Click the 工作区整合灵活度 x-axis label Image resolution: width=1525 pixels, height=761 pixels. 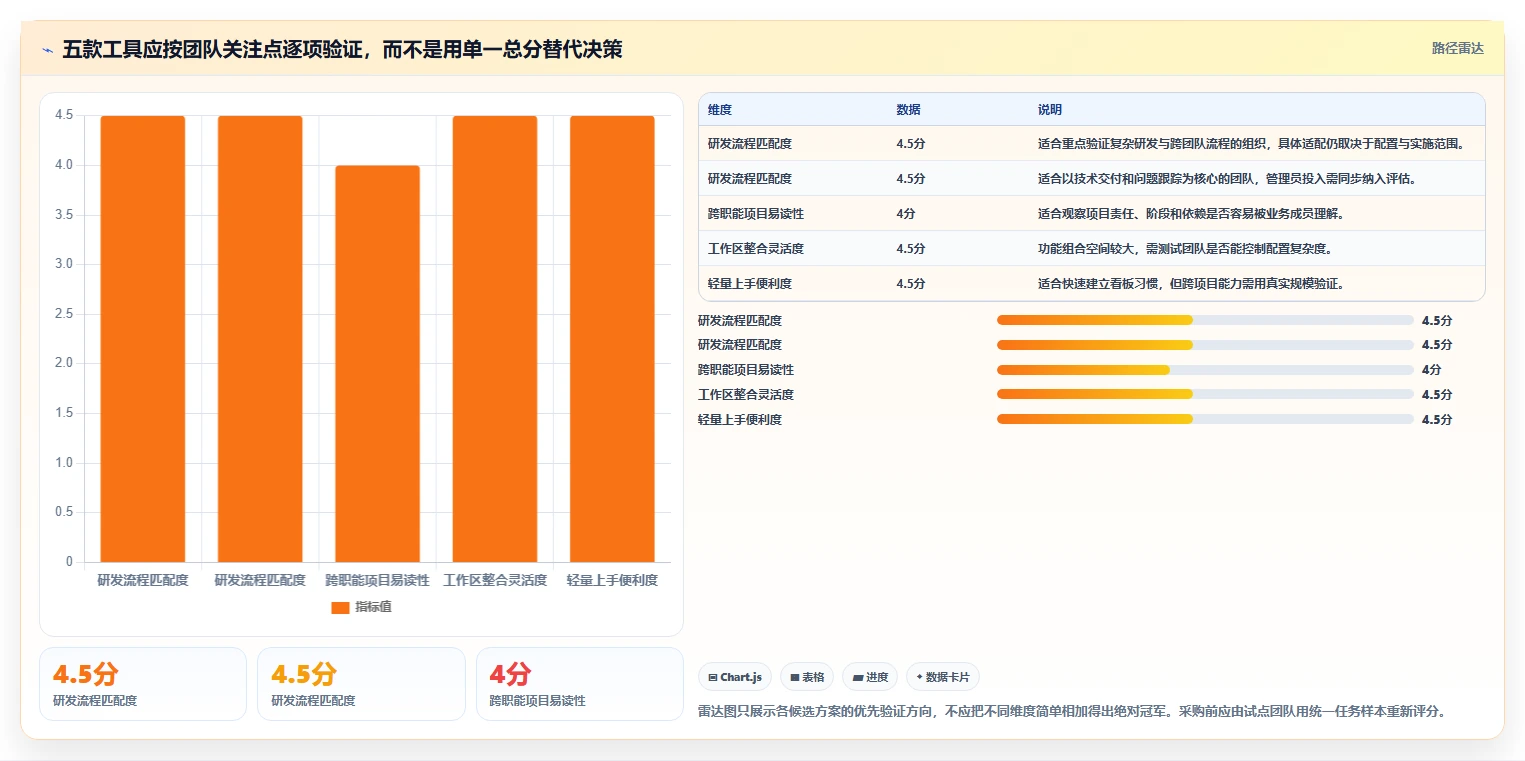[495, 580]
